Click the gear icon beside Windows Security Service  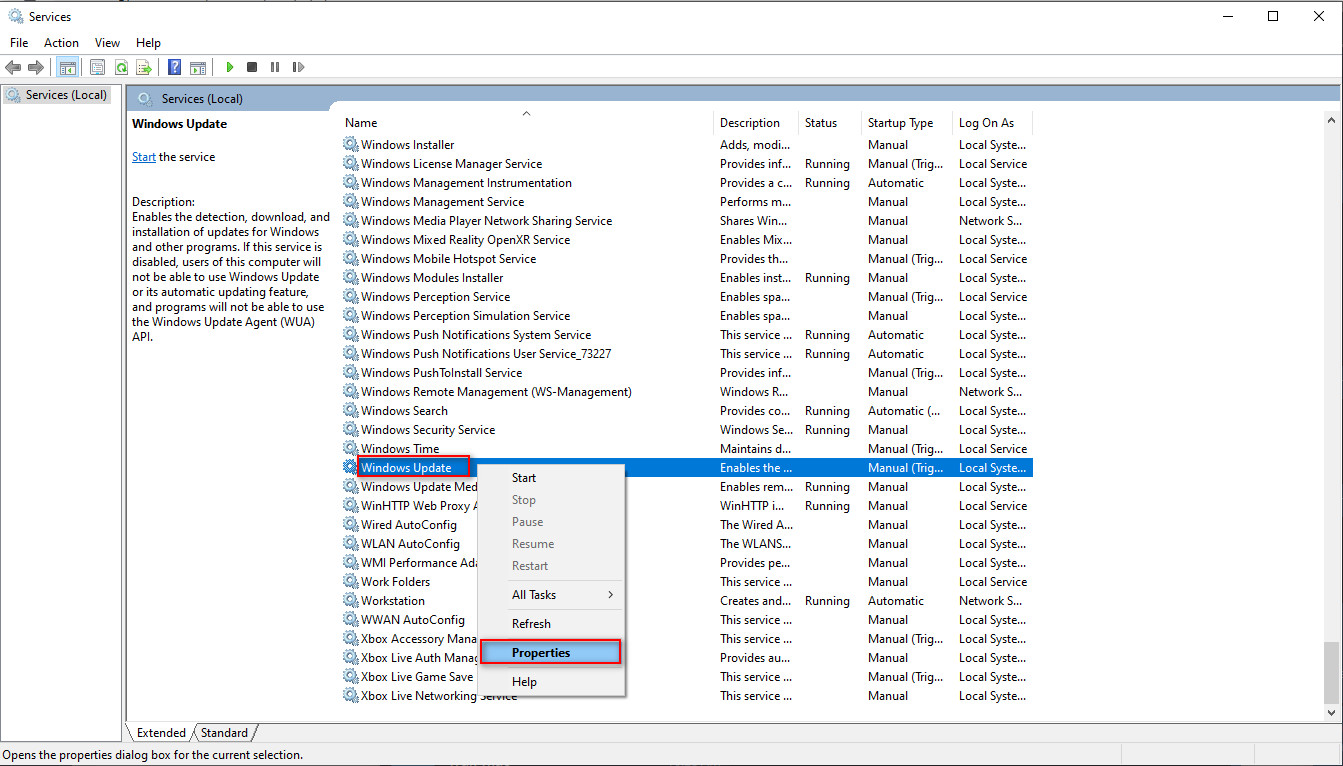350,430
